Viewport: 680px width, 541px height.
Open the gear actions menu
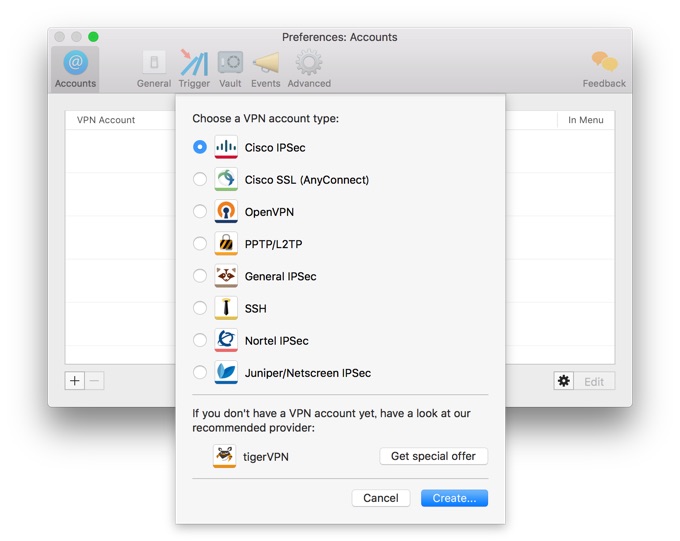pos(564,381)
